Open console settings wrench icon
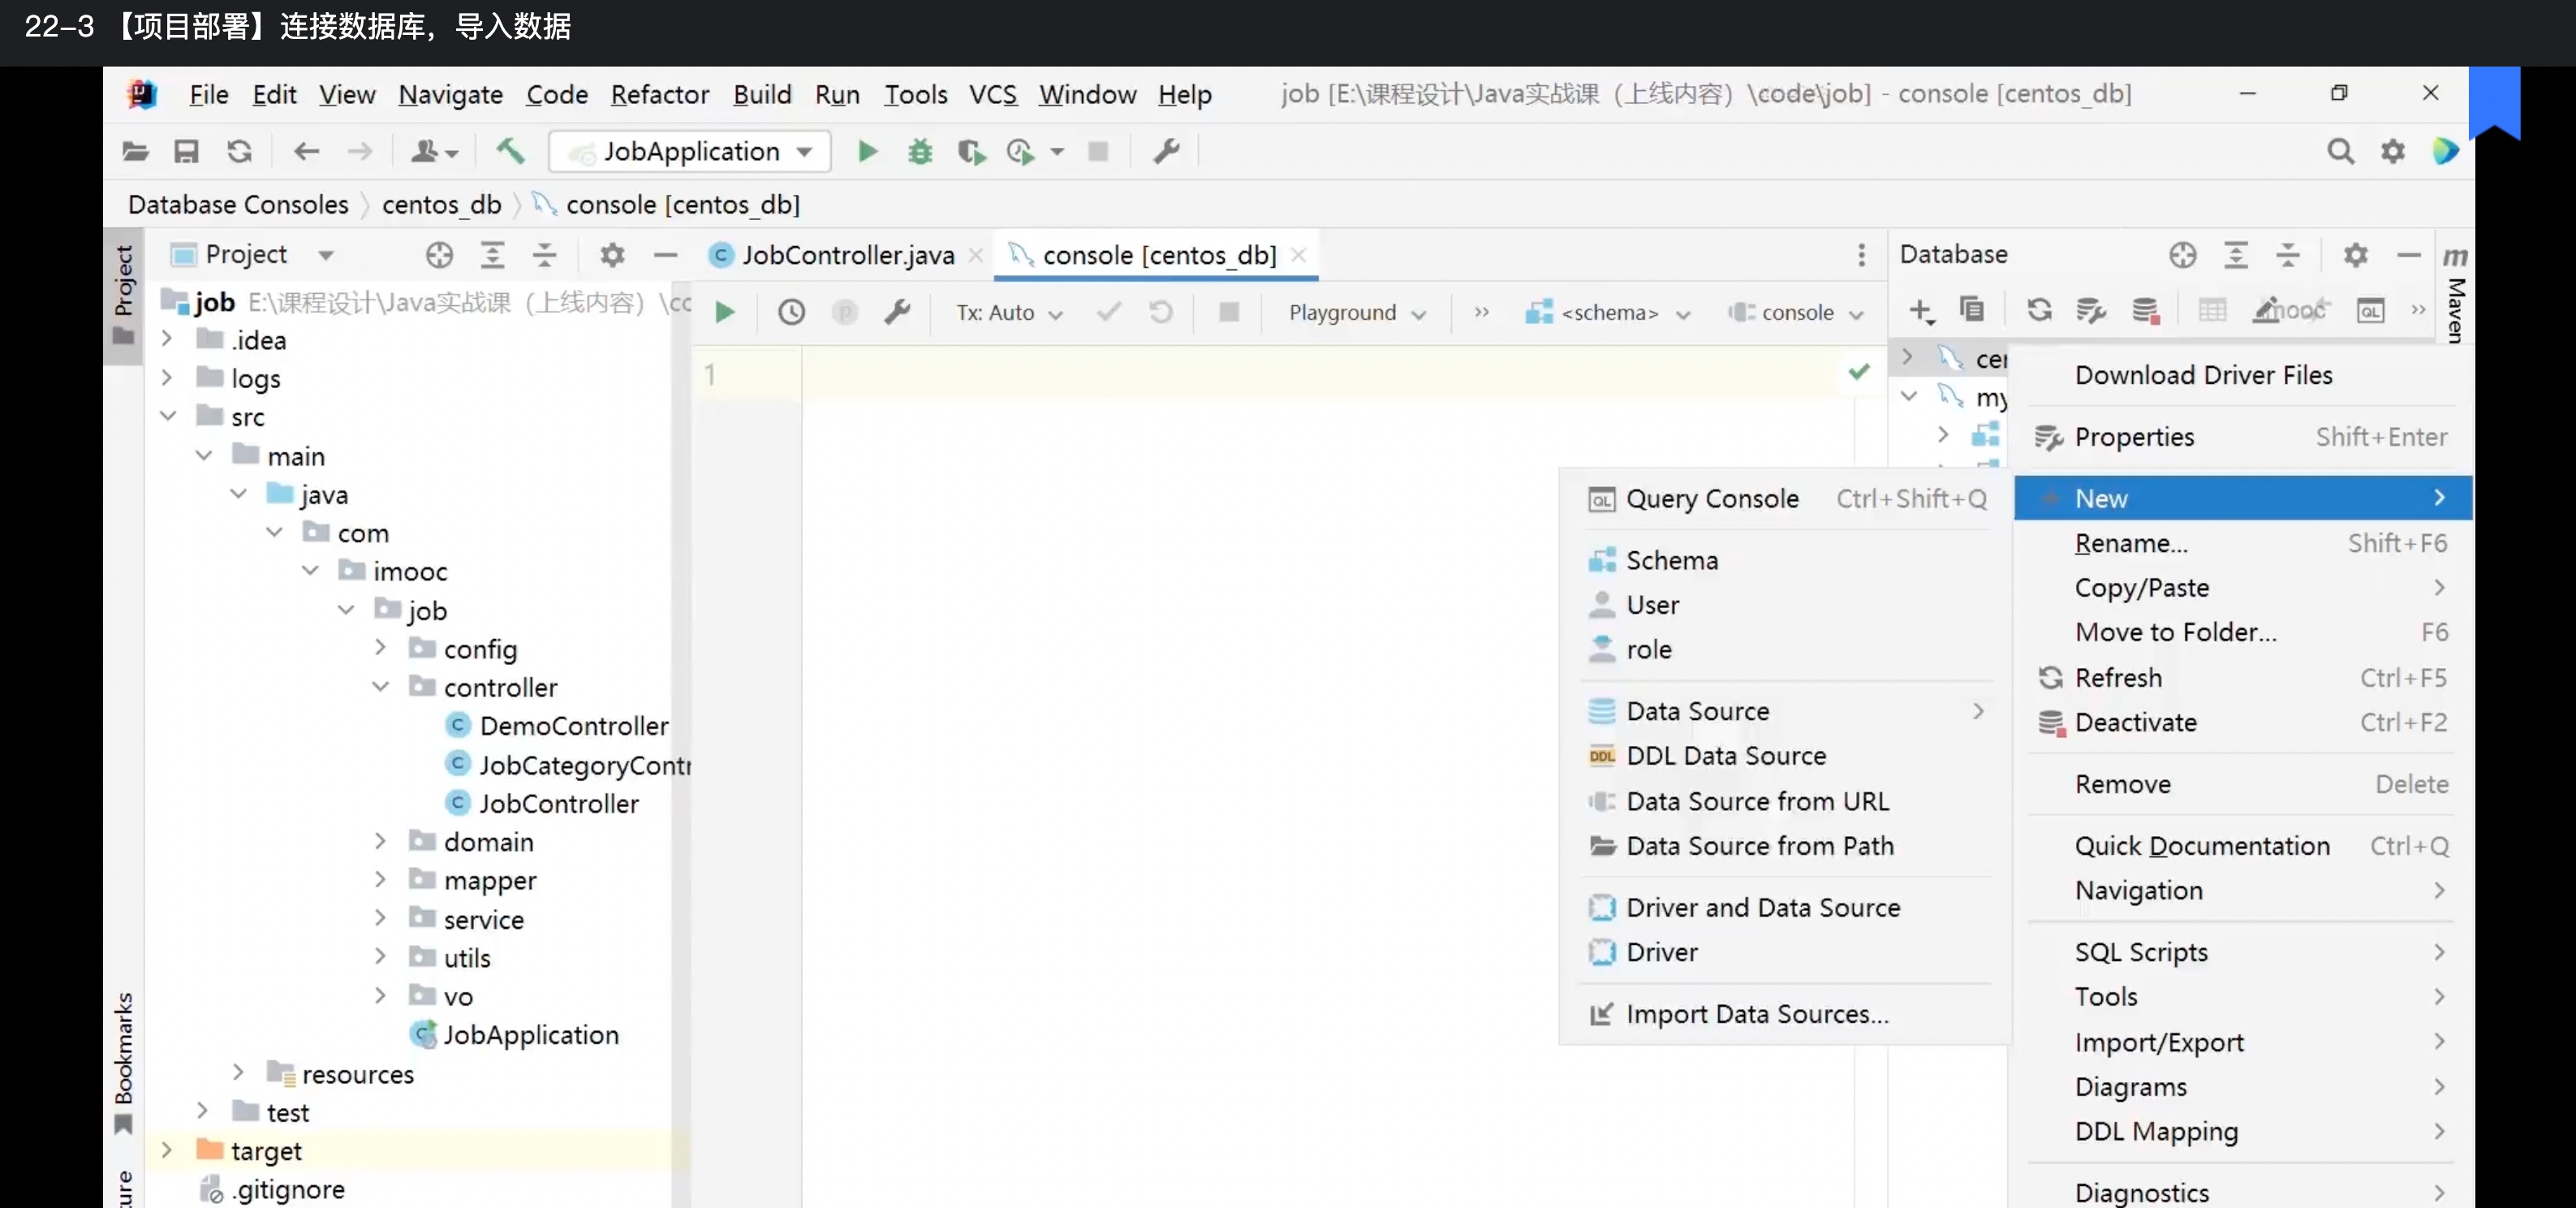 (x=897, y=313)
